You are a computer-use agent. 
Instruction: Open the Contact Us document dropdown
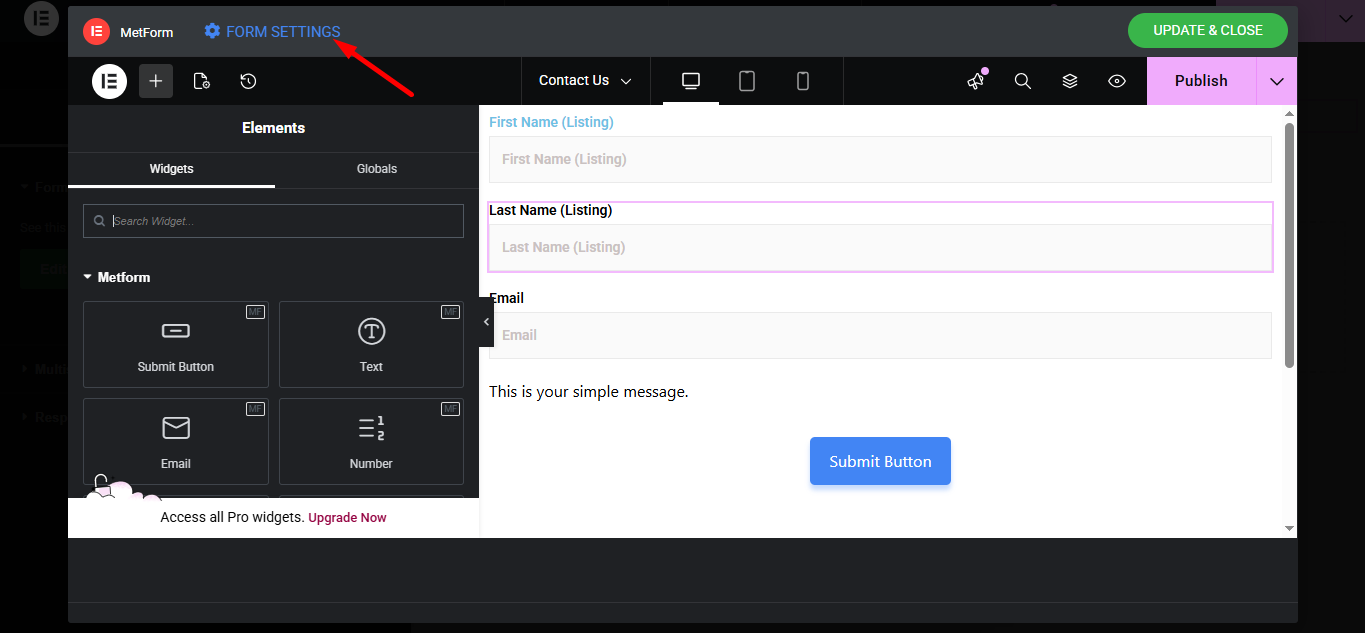[585, 81]
